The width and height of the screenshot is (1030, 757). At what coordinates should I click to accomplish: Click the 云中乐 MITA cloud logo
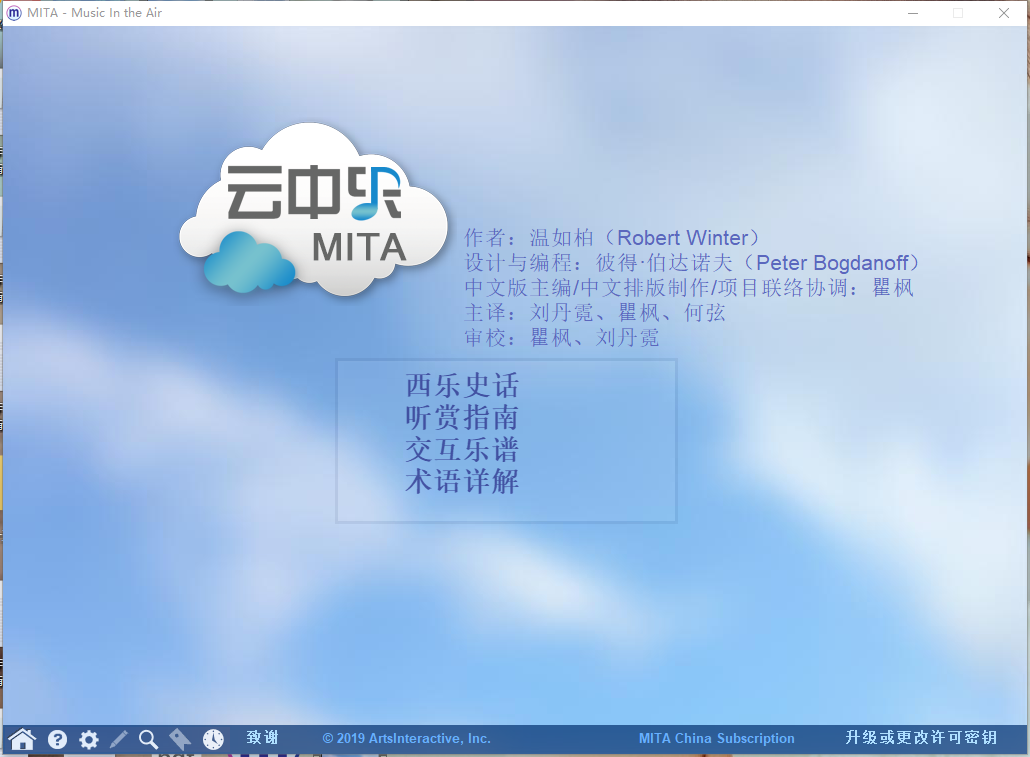314,209
